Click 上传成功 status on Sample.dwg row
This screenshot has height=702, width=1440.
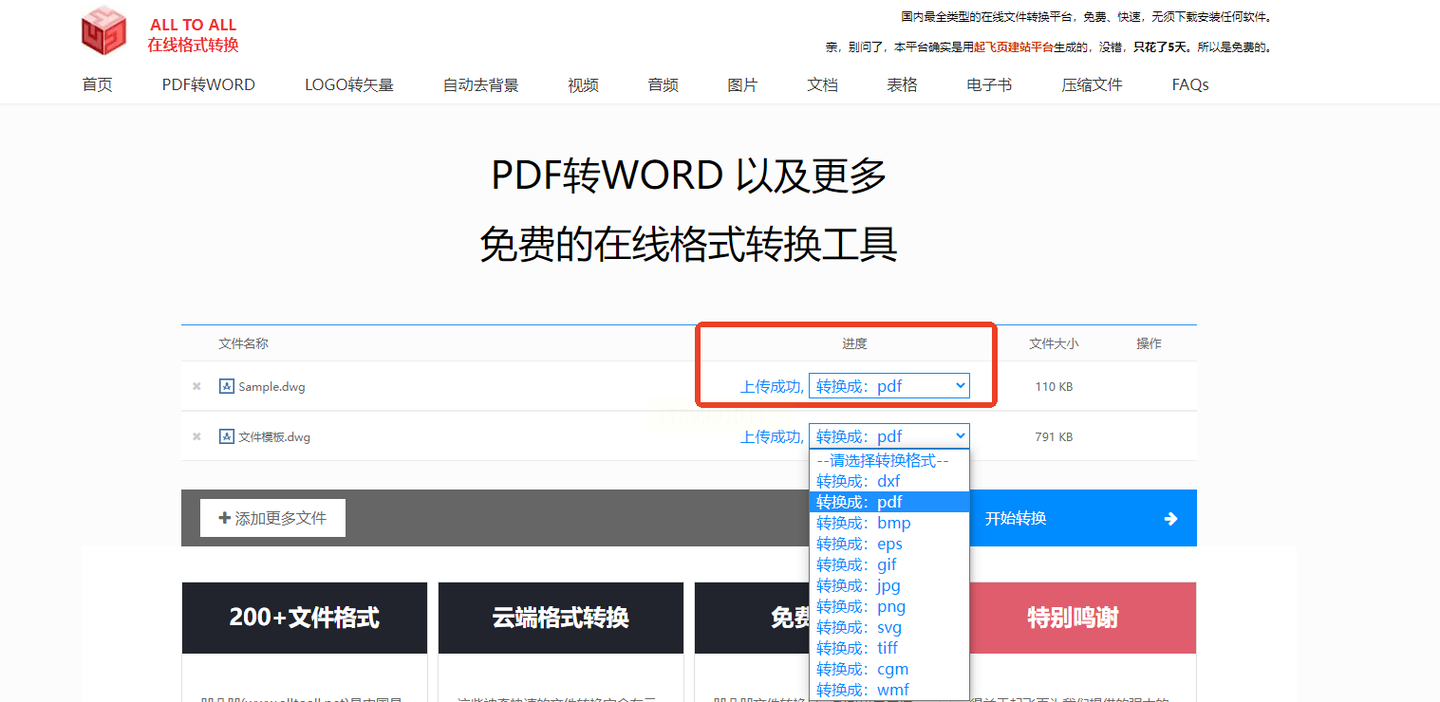click(772, 386)
